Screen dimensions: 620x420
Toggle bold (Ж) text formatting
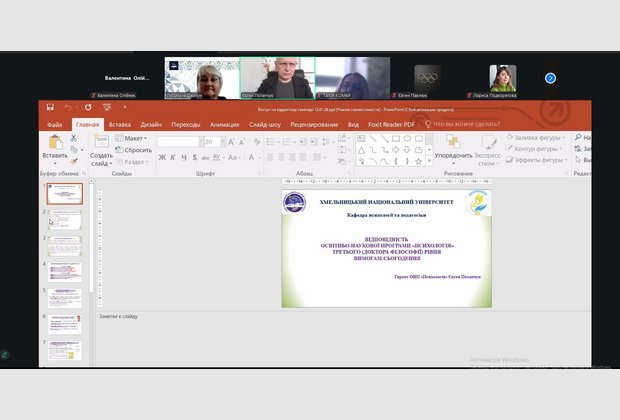coord(162,159)
